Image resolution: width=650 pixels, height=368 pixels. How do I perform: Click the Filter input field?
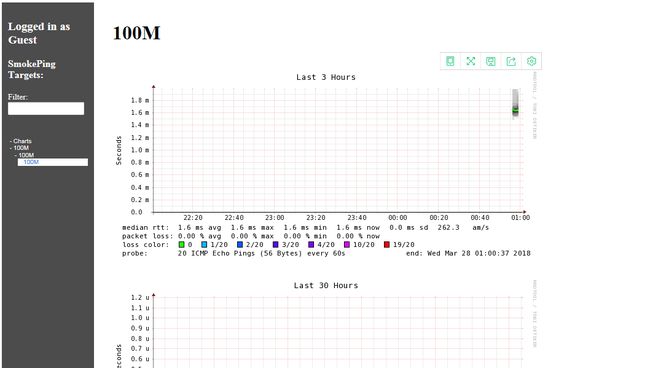click(46, 109)
